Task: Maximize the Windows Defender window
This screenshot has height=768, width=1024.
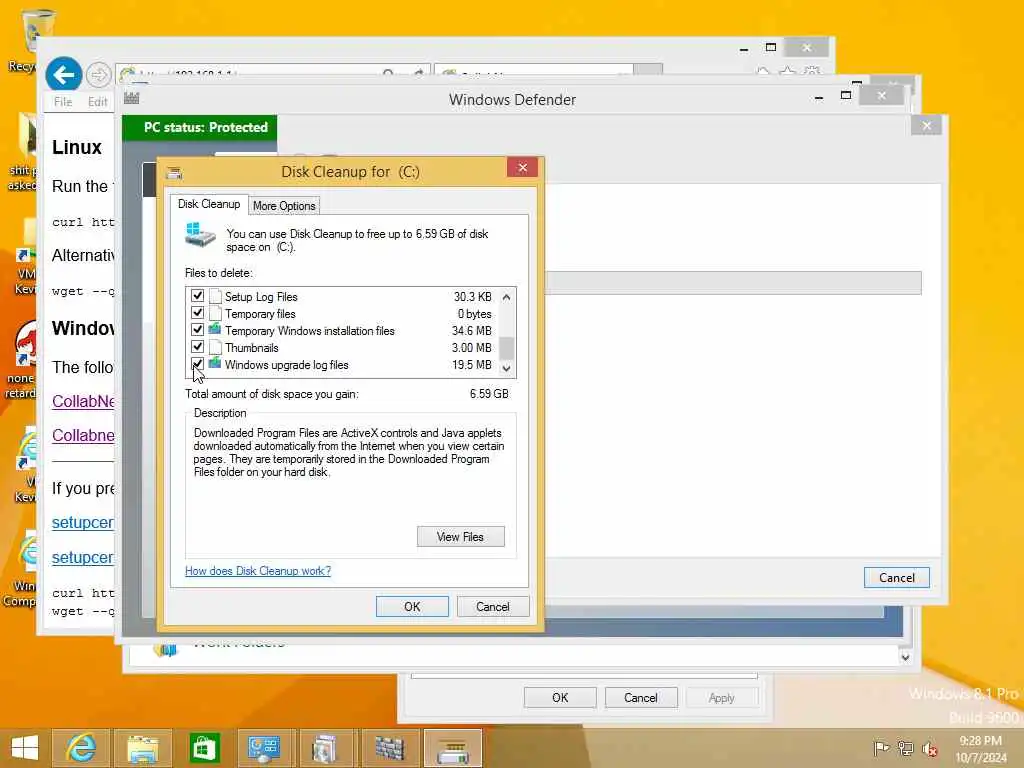Action: point(846,95)
